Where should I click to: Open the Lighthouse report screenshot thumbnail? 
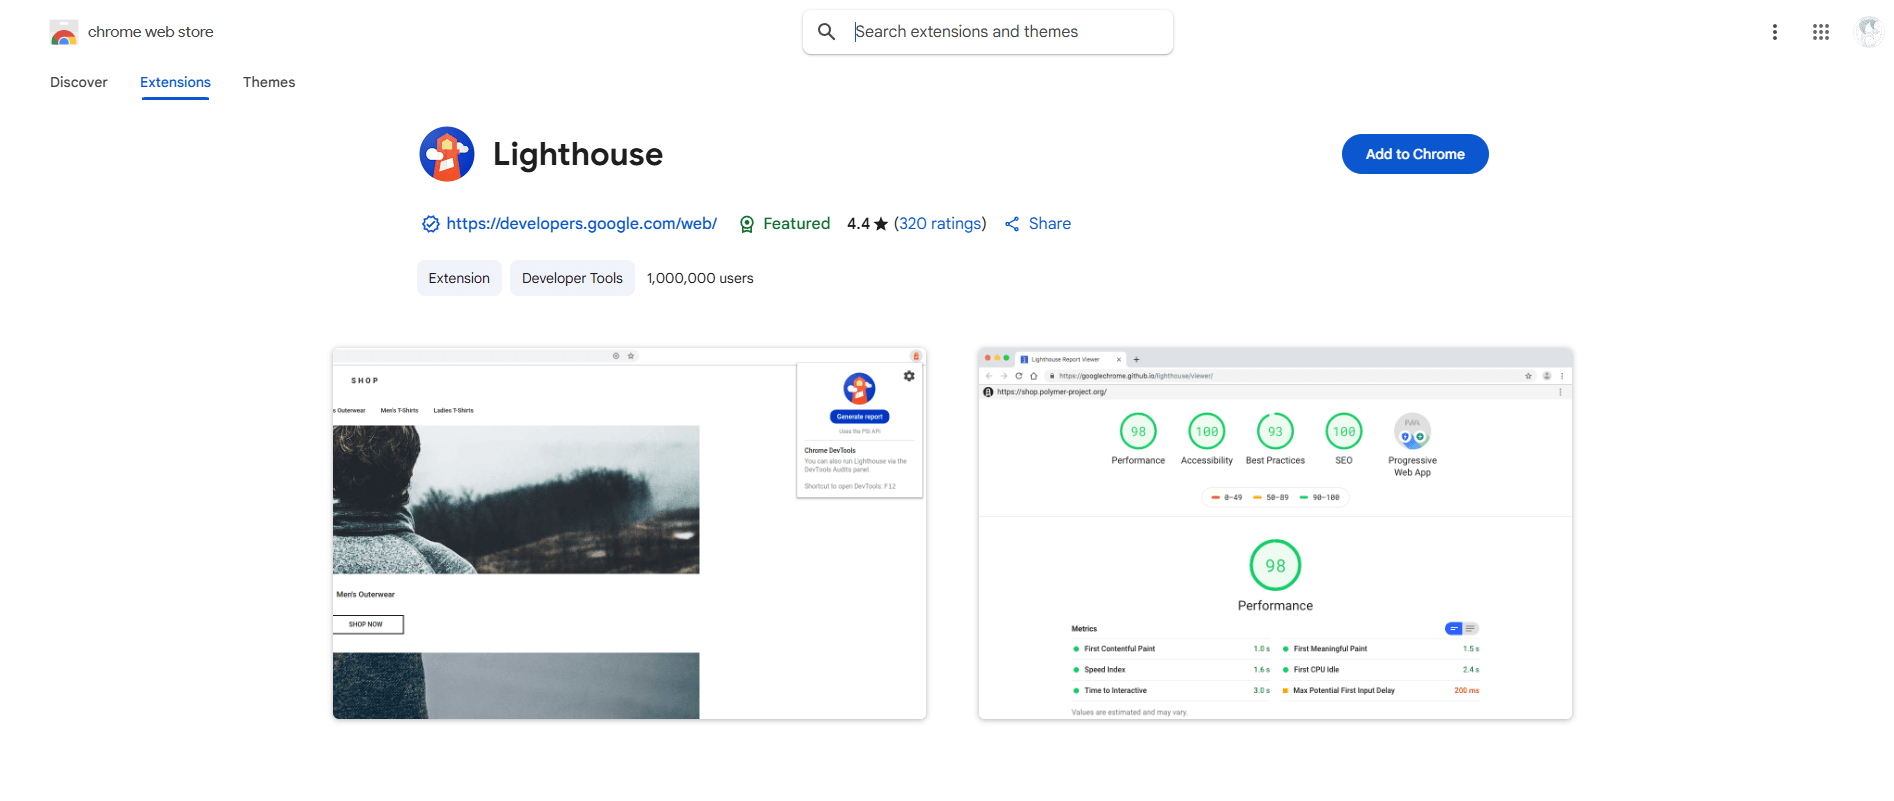click(1275, 533)
